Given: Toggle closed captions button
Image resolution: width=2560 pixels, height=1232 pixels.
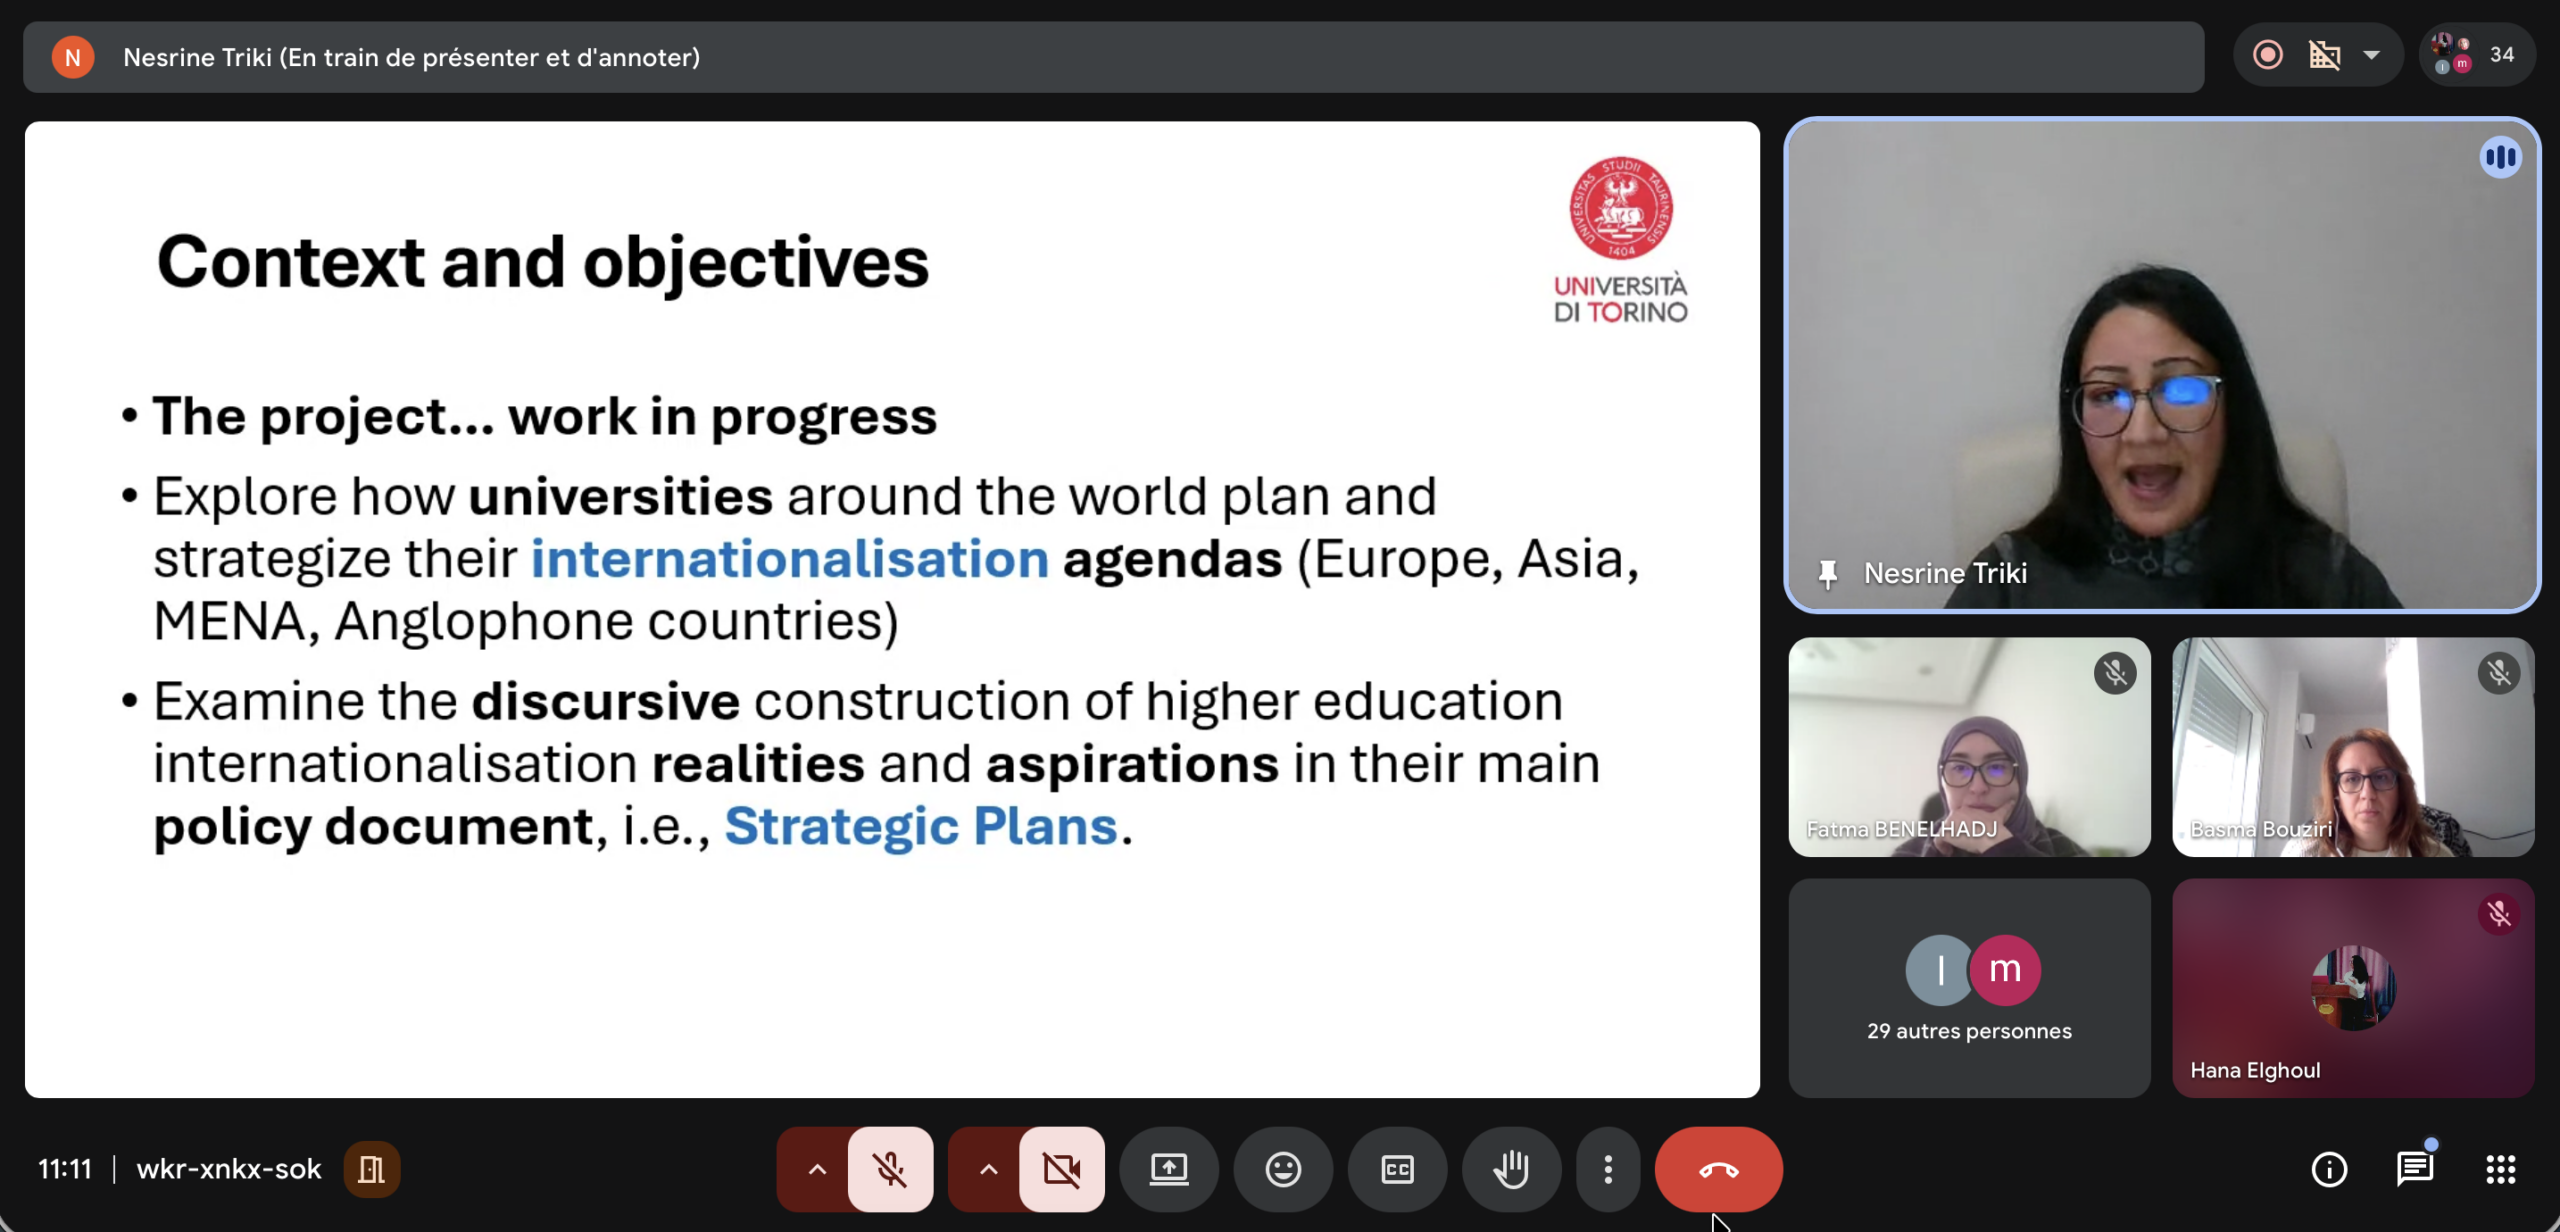Looking at the screenshot, I should (x=1397, y=1169).
